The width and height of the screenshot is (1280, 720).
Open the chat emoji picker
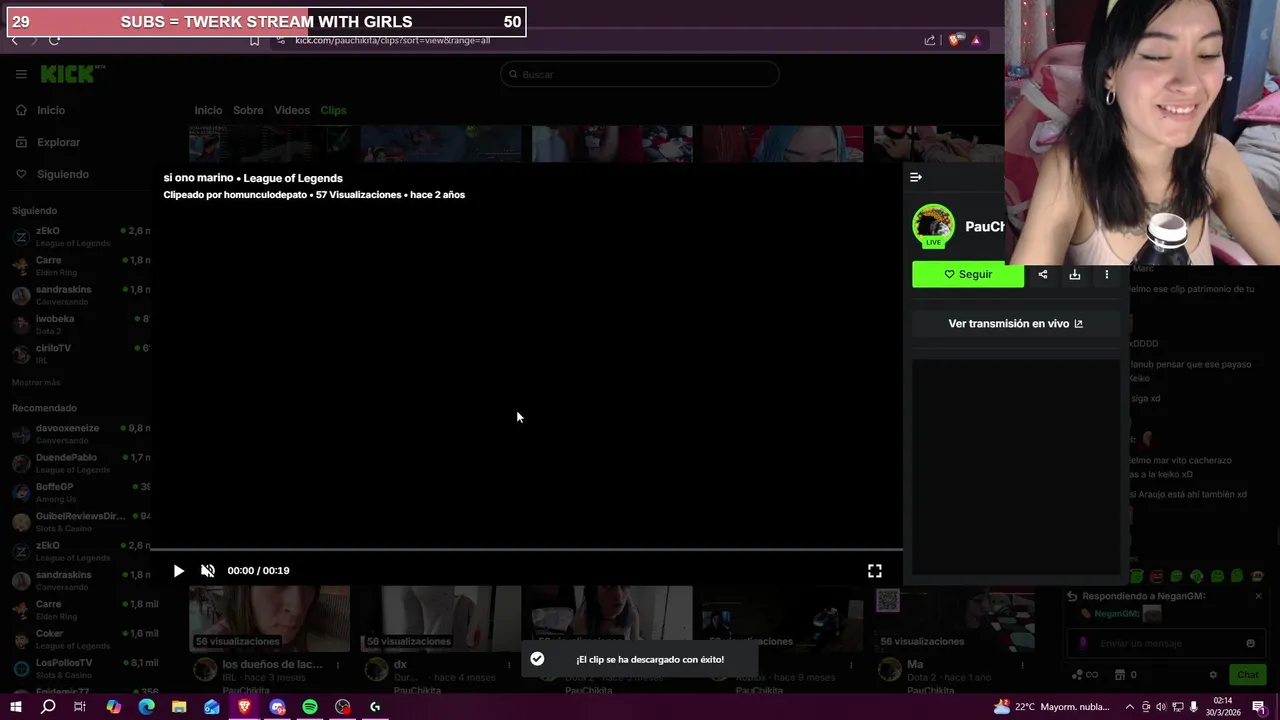(1250, 644)
